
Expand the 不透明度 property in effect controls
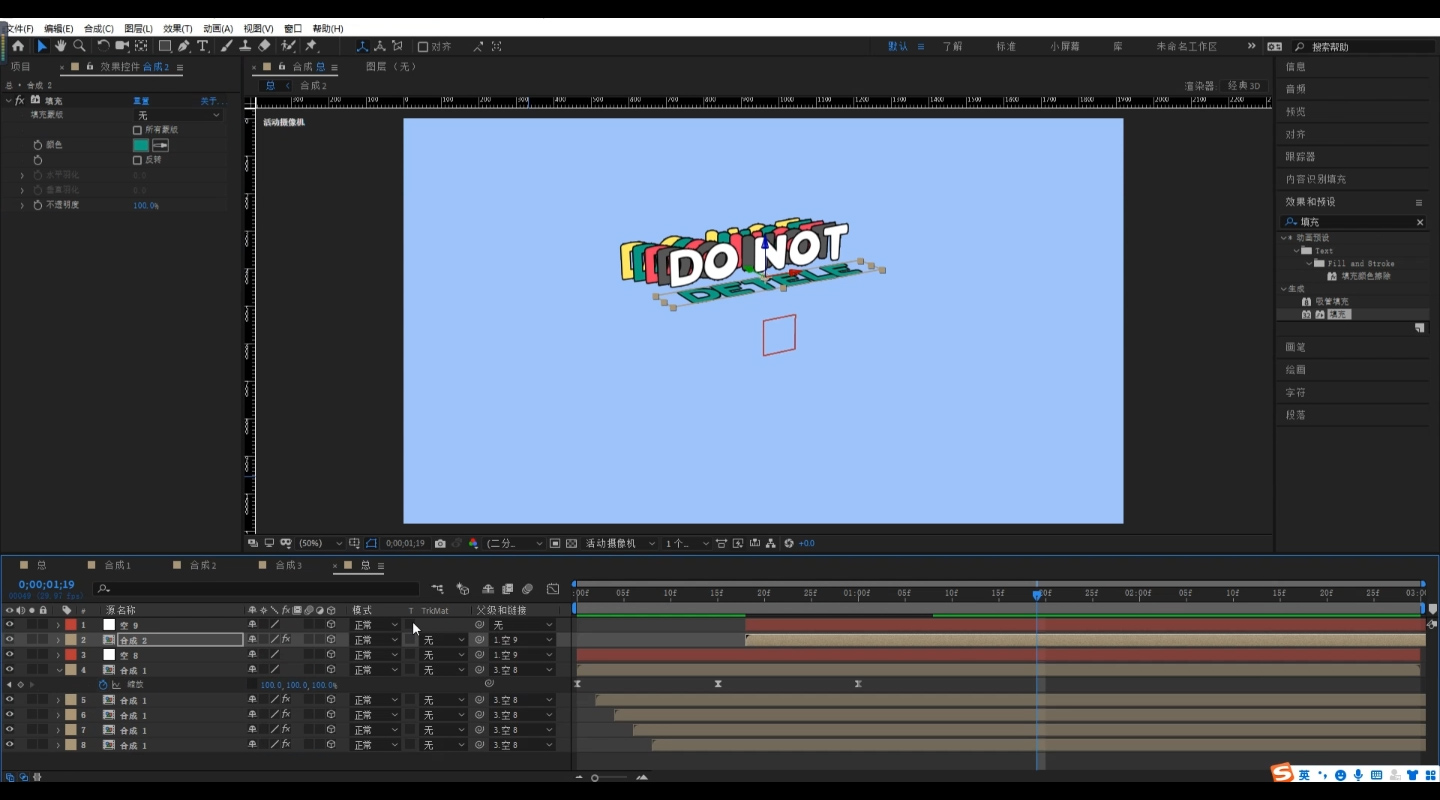22,205
